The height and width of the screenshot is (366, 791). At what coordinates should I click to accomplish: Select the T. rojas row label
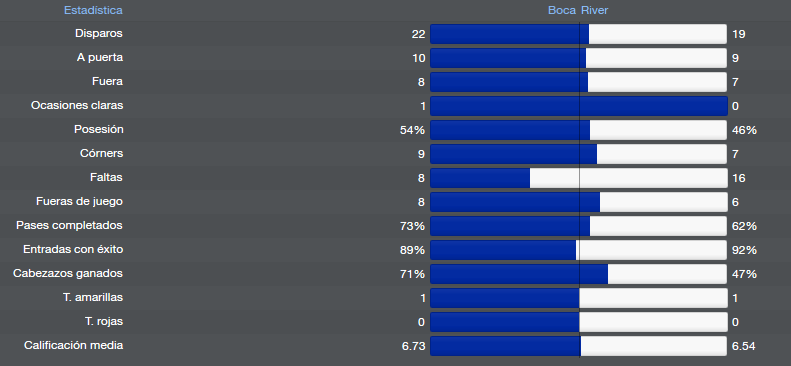pos(104,321)
